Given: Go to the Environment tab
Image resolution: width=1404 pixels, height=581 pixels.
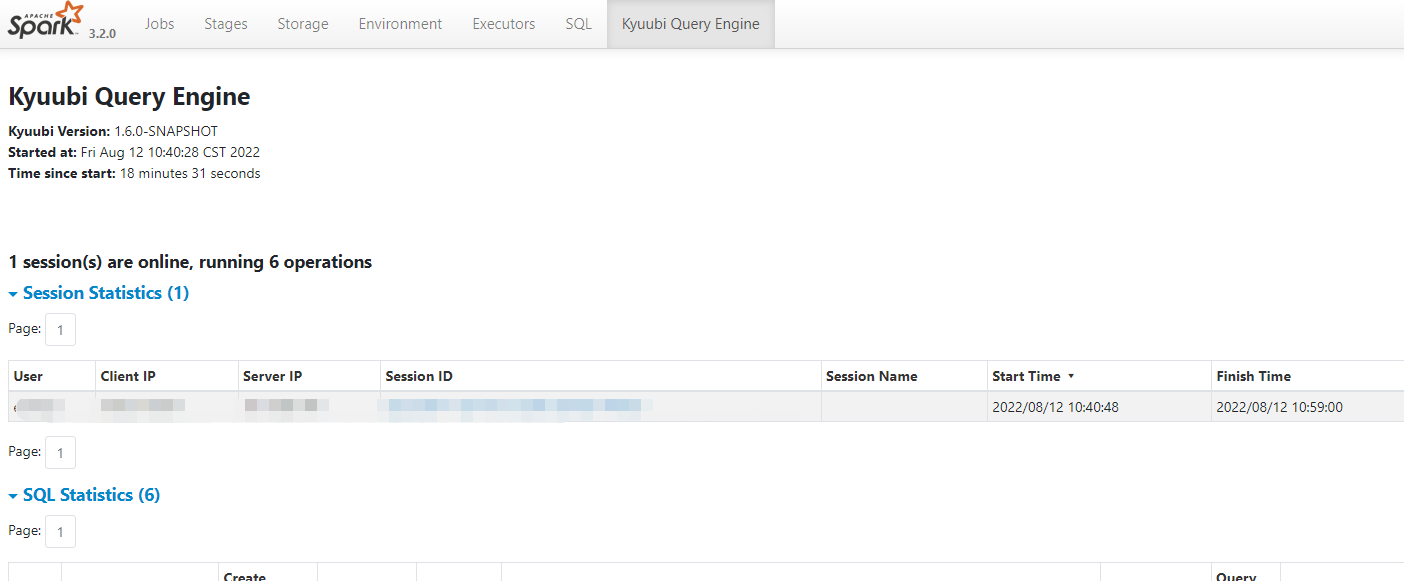Looking at the screenshot, I should coord(400,24).
